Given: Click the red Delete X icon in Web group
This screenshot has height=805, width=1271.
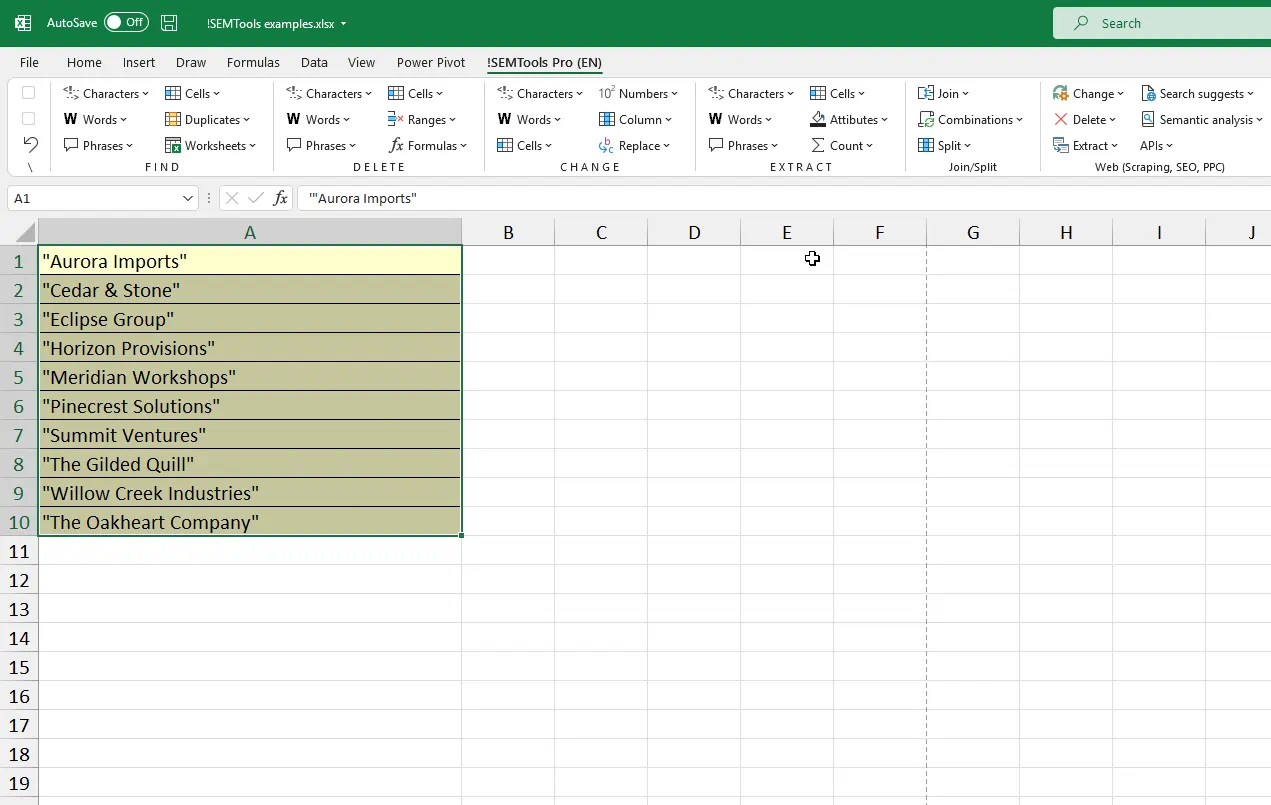Looking at the screenshot, I should (x=1061, y=119).
